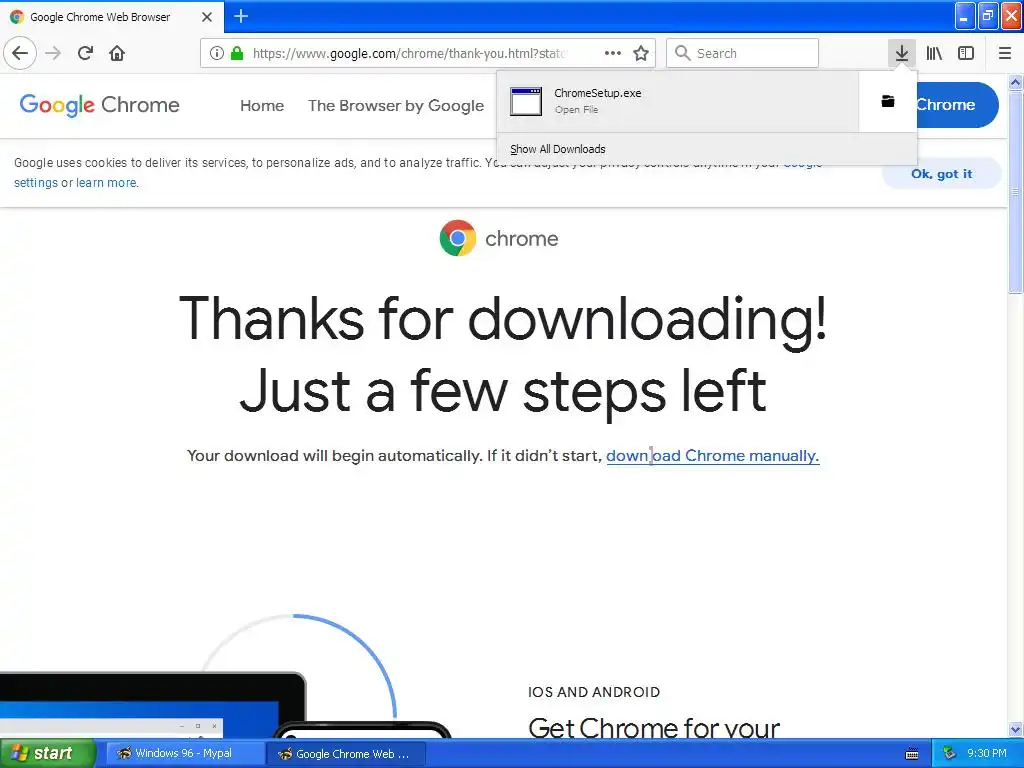The height and width of the screenshot is (768, 1024).
Task: Close the Google Chrome Web Browser tab
Action: pos(206,17)
